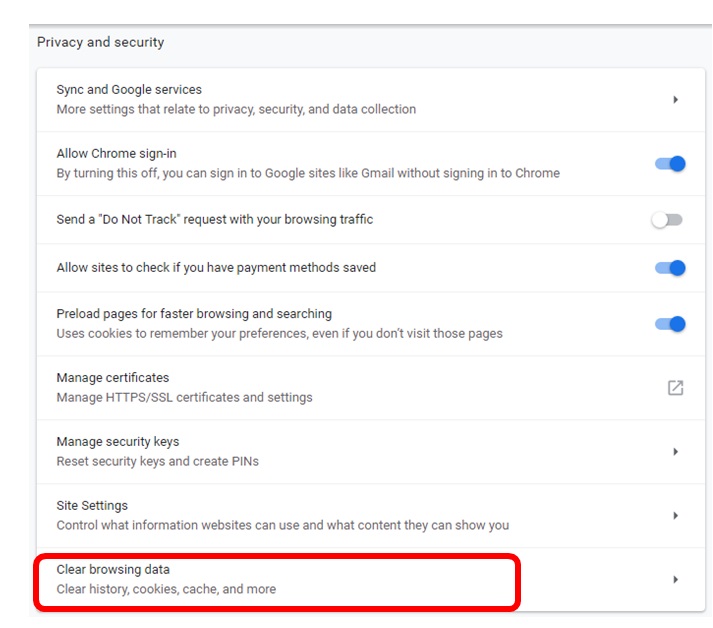Click the Manage certificates external link icon
This screenshot has height=628, width=713.
[675, 388]
